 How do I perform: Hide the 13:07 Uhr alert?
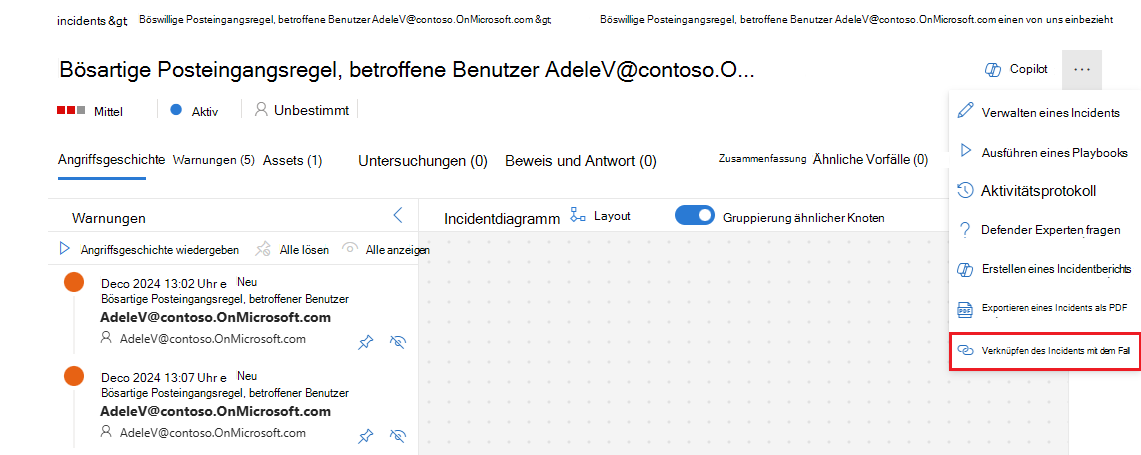pyautogui.click(x=397, y=436)
